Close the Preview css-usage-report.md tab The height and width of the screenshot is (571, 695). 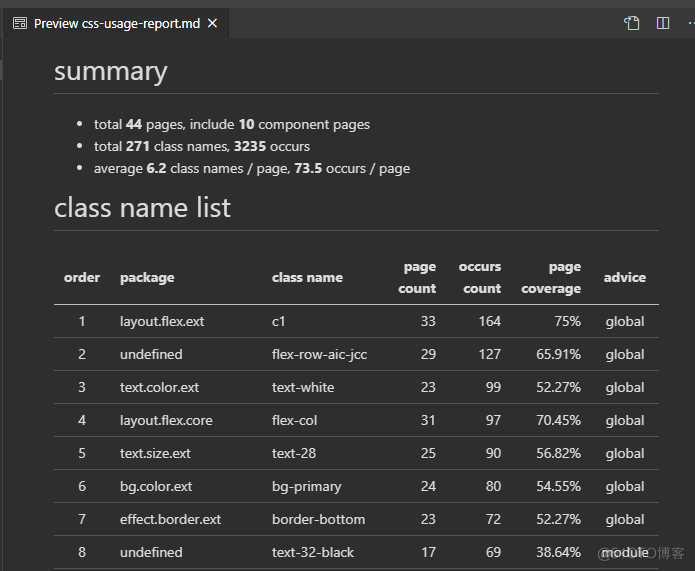pyautogui.click(x=212, y=23)
